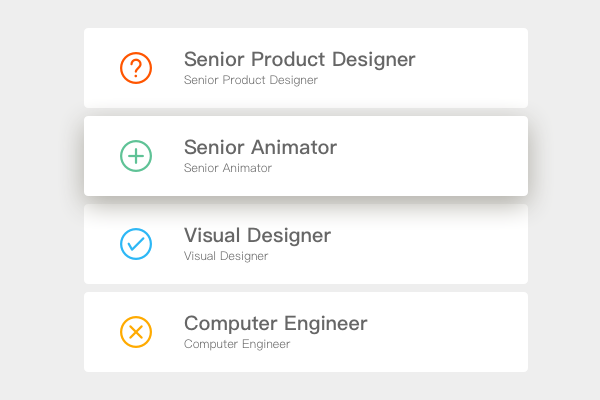Image resolution: width=600 pixels, height=400 pixels.
Task: Click the blue checkmark circle icon
Action: click(136, 244)
